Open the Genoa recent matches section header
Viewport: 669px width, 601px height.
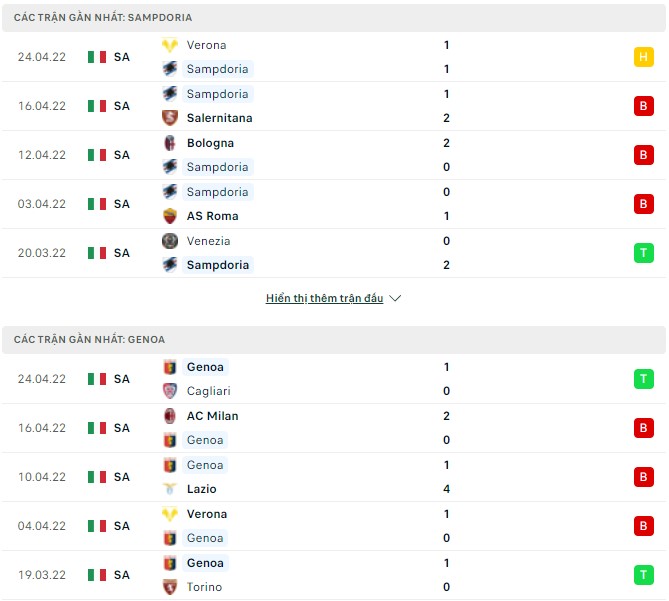point(90,340)
